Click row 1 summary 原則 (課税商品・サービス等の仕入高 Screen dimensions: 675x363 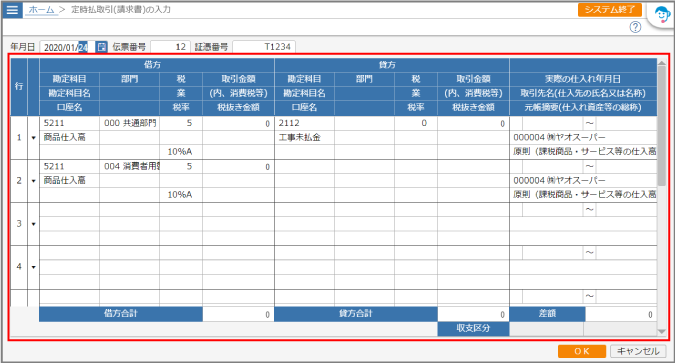(x=583, y=152)
